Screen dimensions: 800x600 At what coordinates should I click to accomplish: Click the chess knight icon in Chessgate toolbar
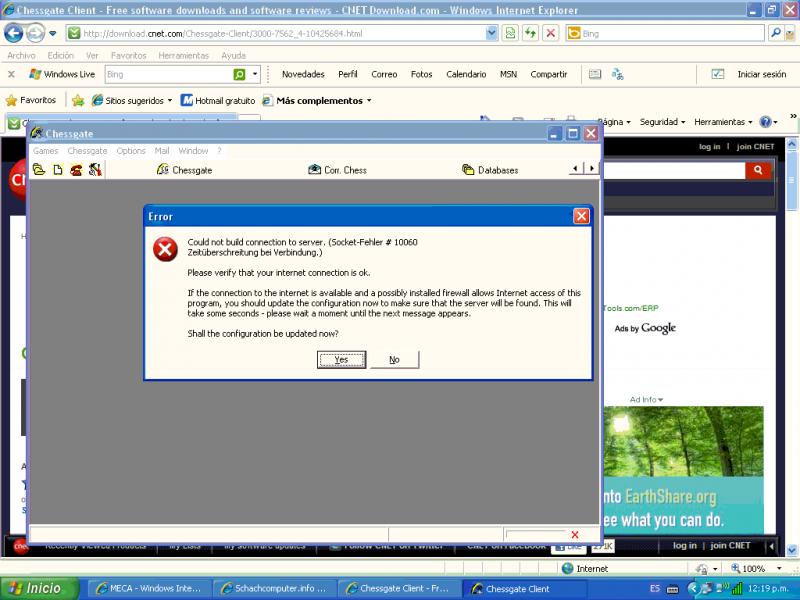pos(95,169)
